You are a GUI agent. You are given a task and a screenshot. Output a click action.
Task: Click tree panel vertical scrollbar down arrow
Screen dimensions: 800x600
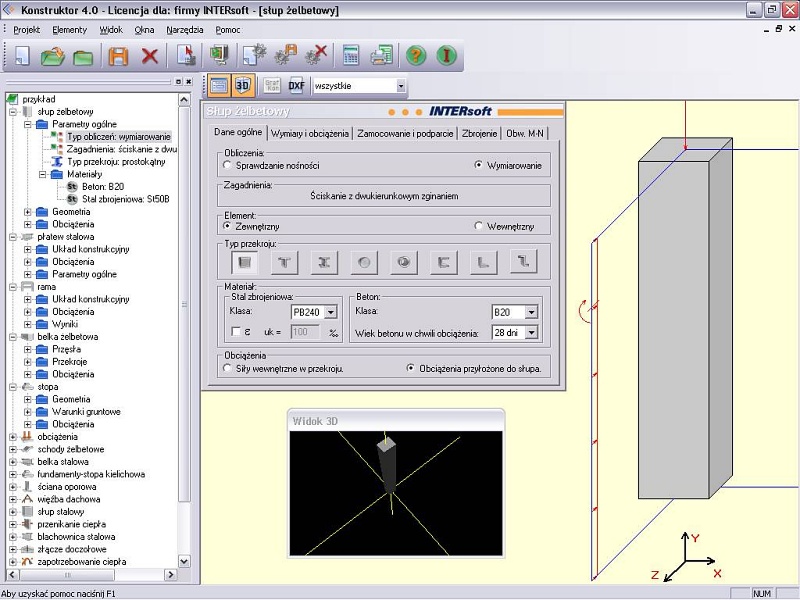coord(185,561)
